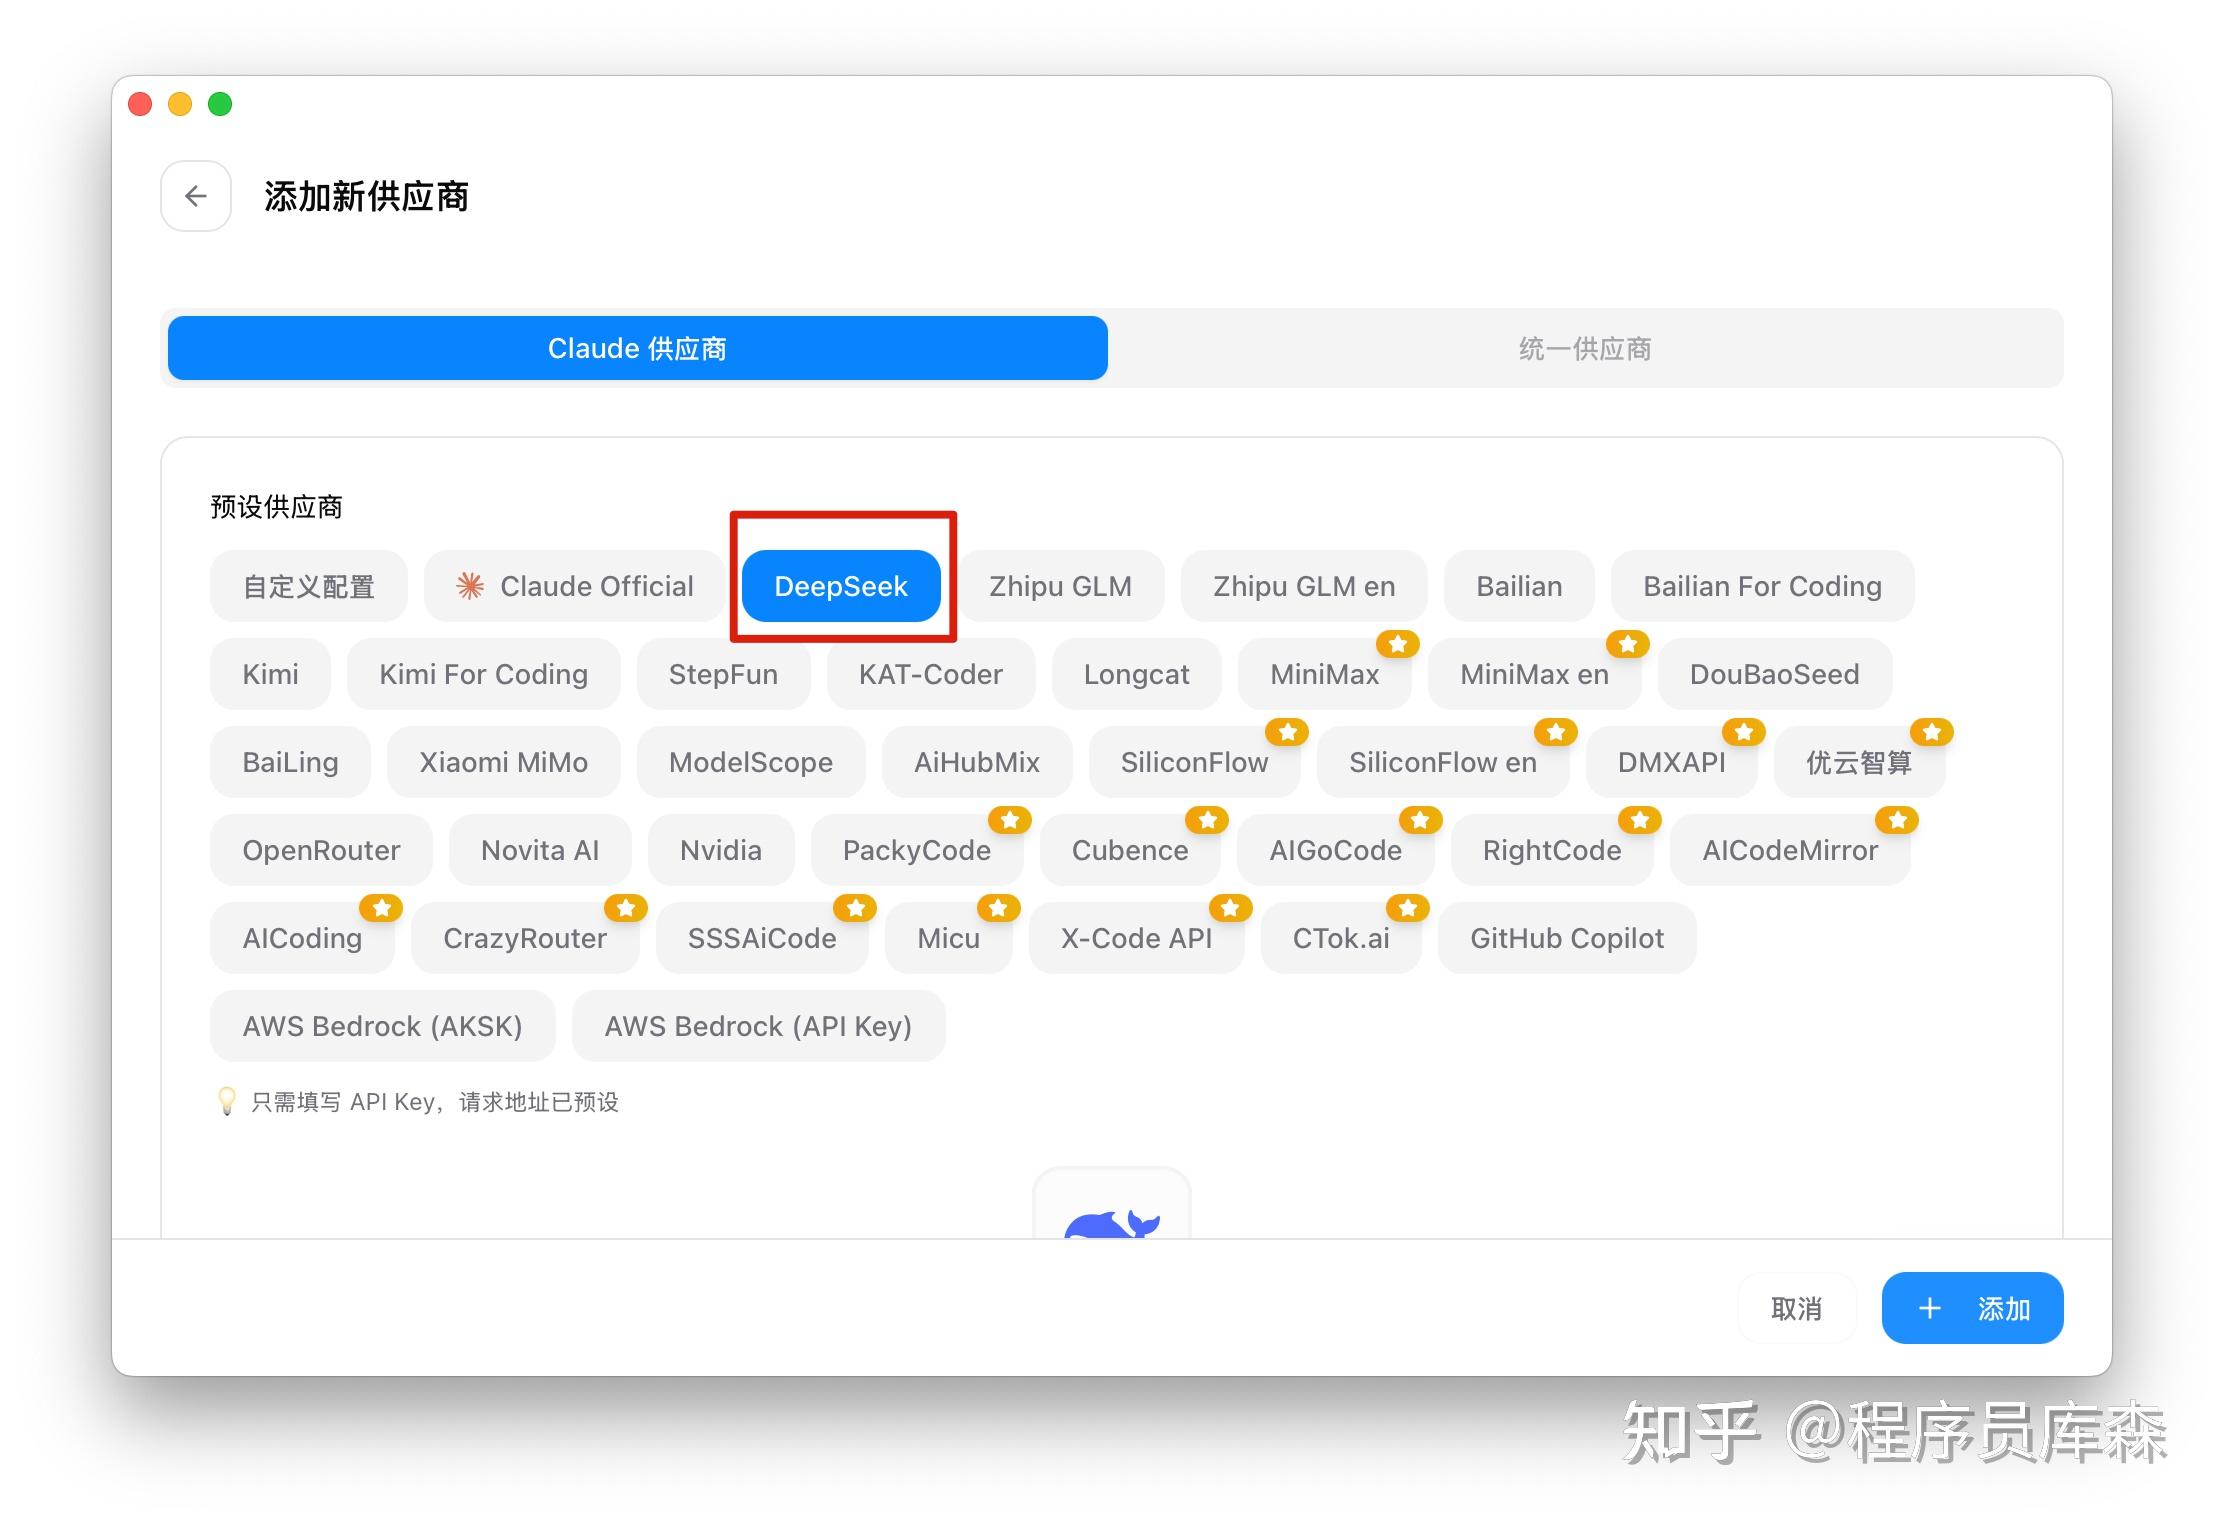This screenshot has height=1524, width=2224.
Task: Select the DeepSeek provider preset
Action: coord(841,586)
